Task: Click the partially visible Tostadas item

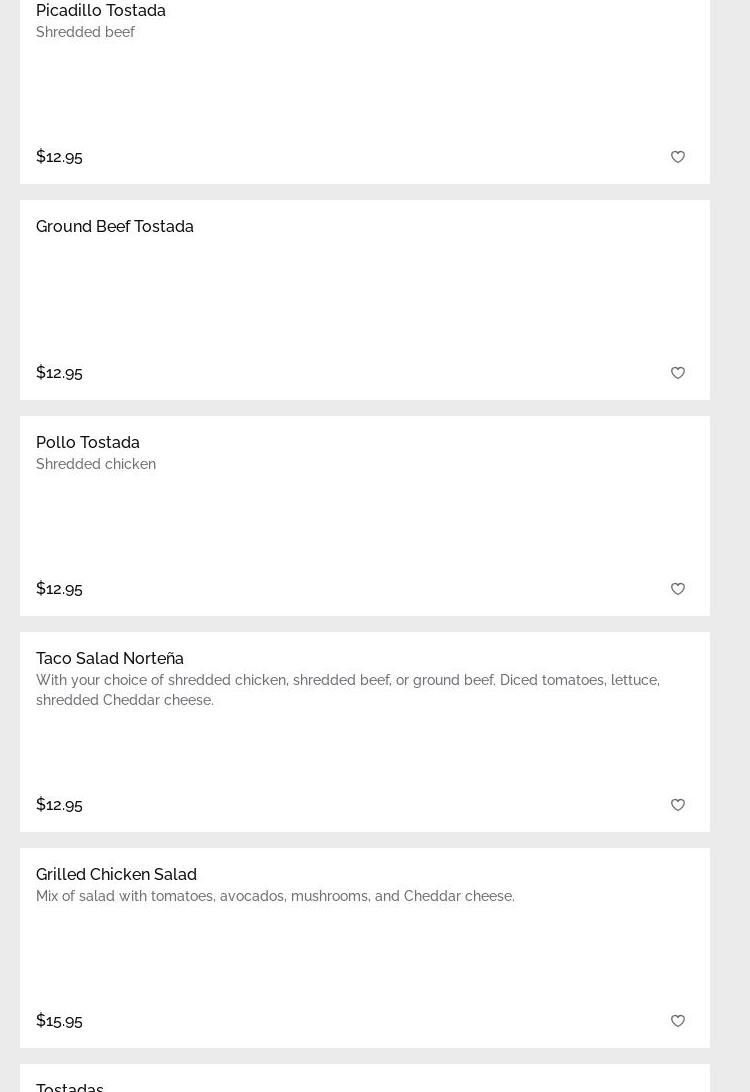Action: pyautogui.click(x=70, y=1086)
